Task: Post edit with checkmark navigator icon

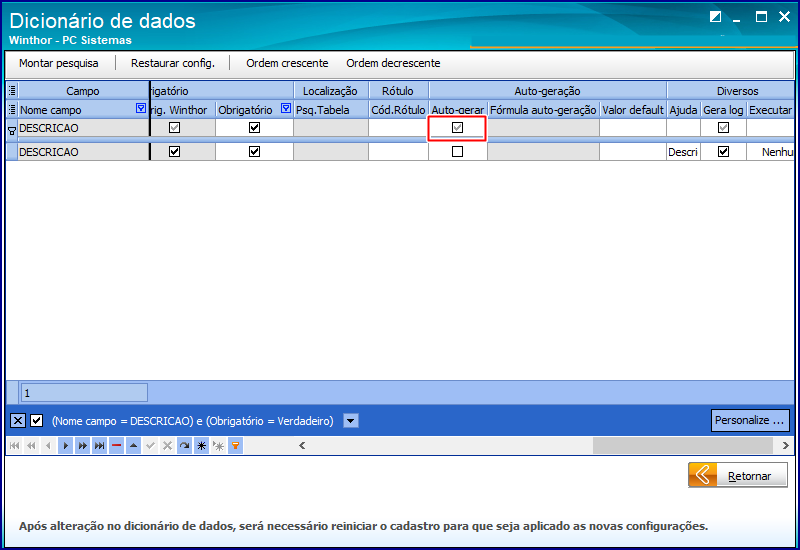Action: click(x=151, y=446)
